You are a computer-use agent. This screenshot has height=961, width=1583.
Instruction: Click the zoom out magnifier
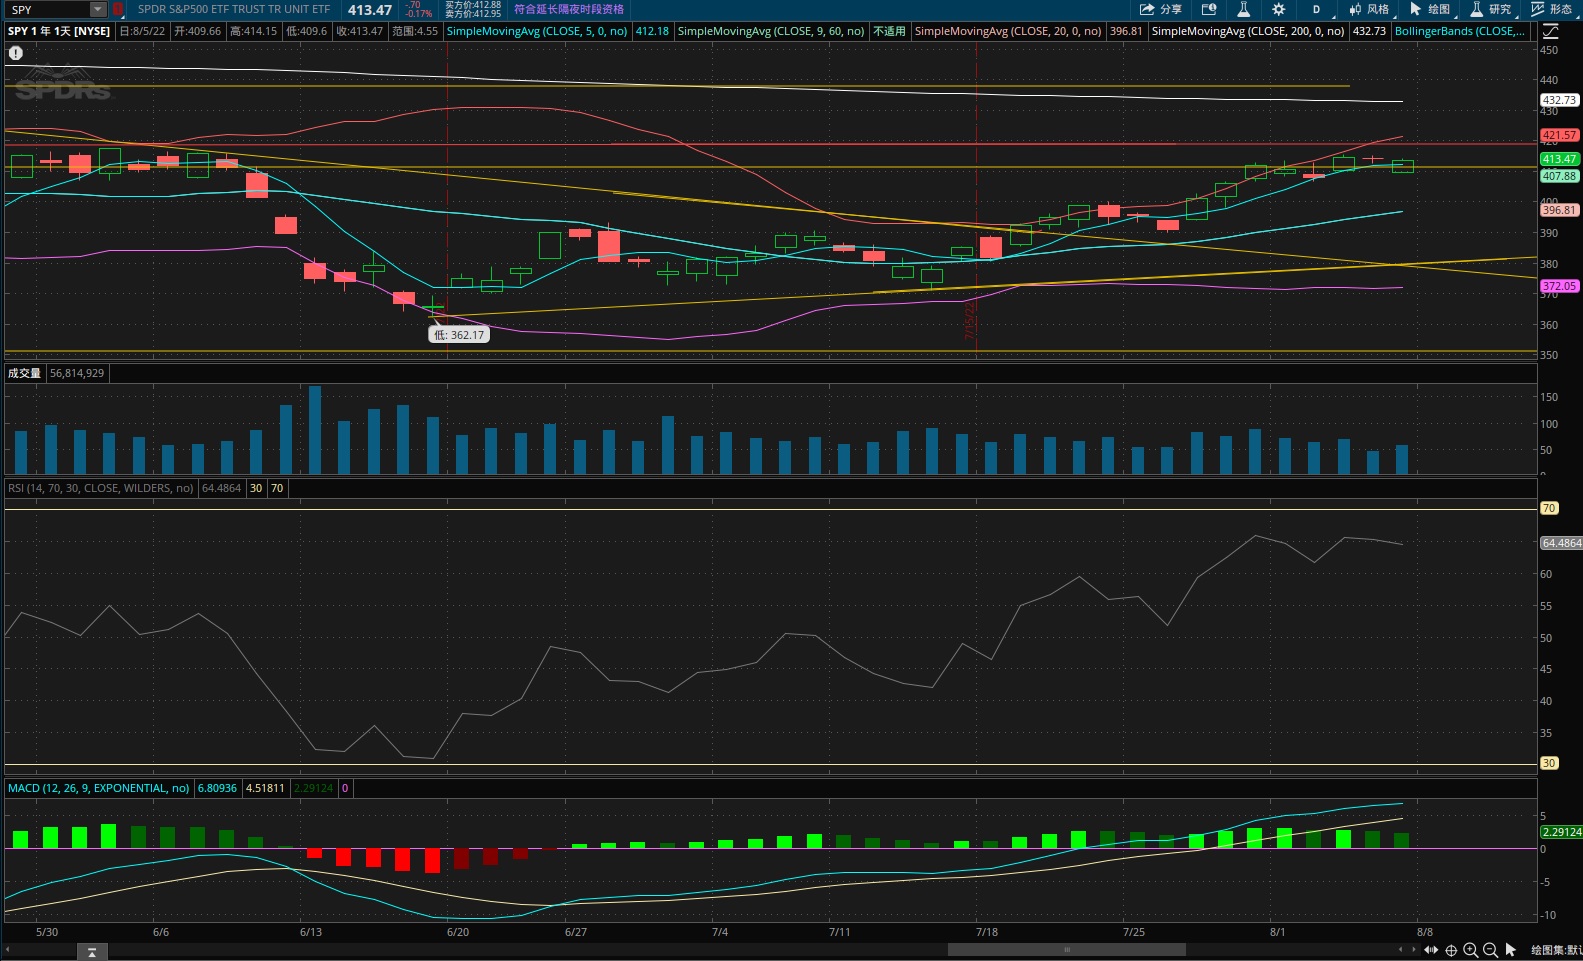point(1490,950)
